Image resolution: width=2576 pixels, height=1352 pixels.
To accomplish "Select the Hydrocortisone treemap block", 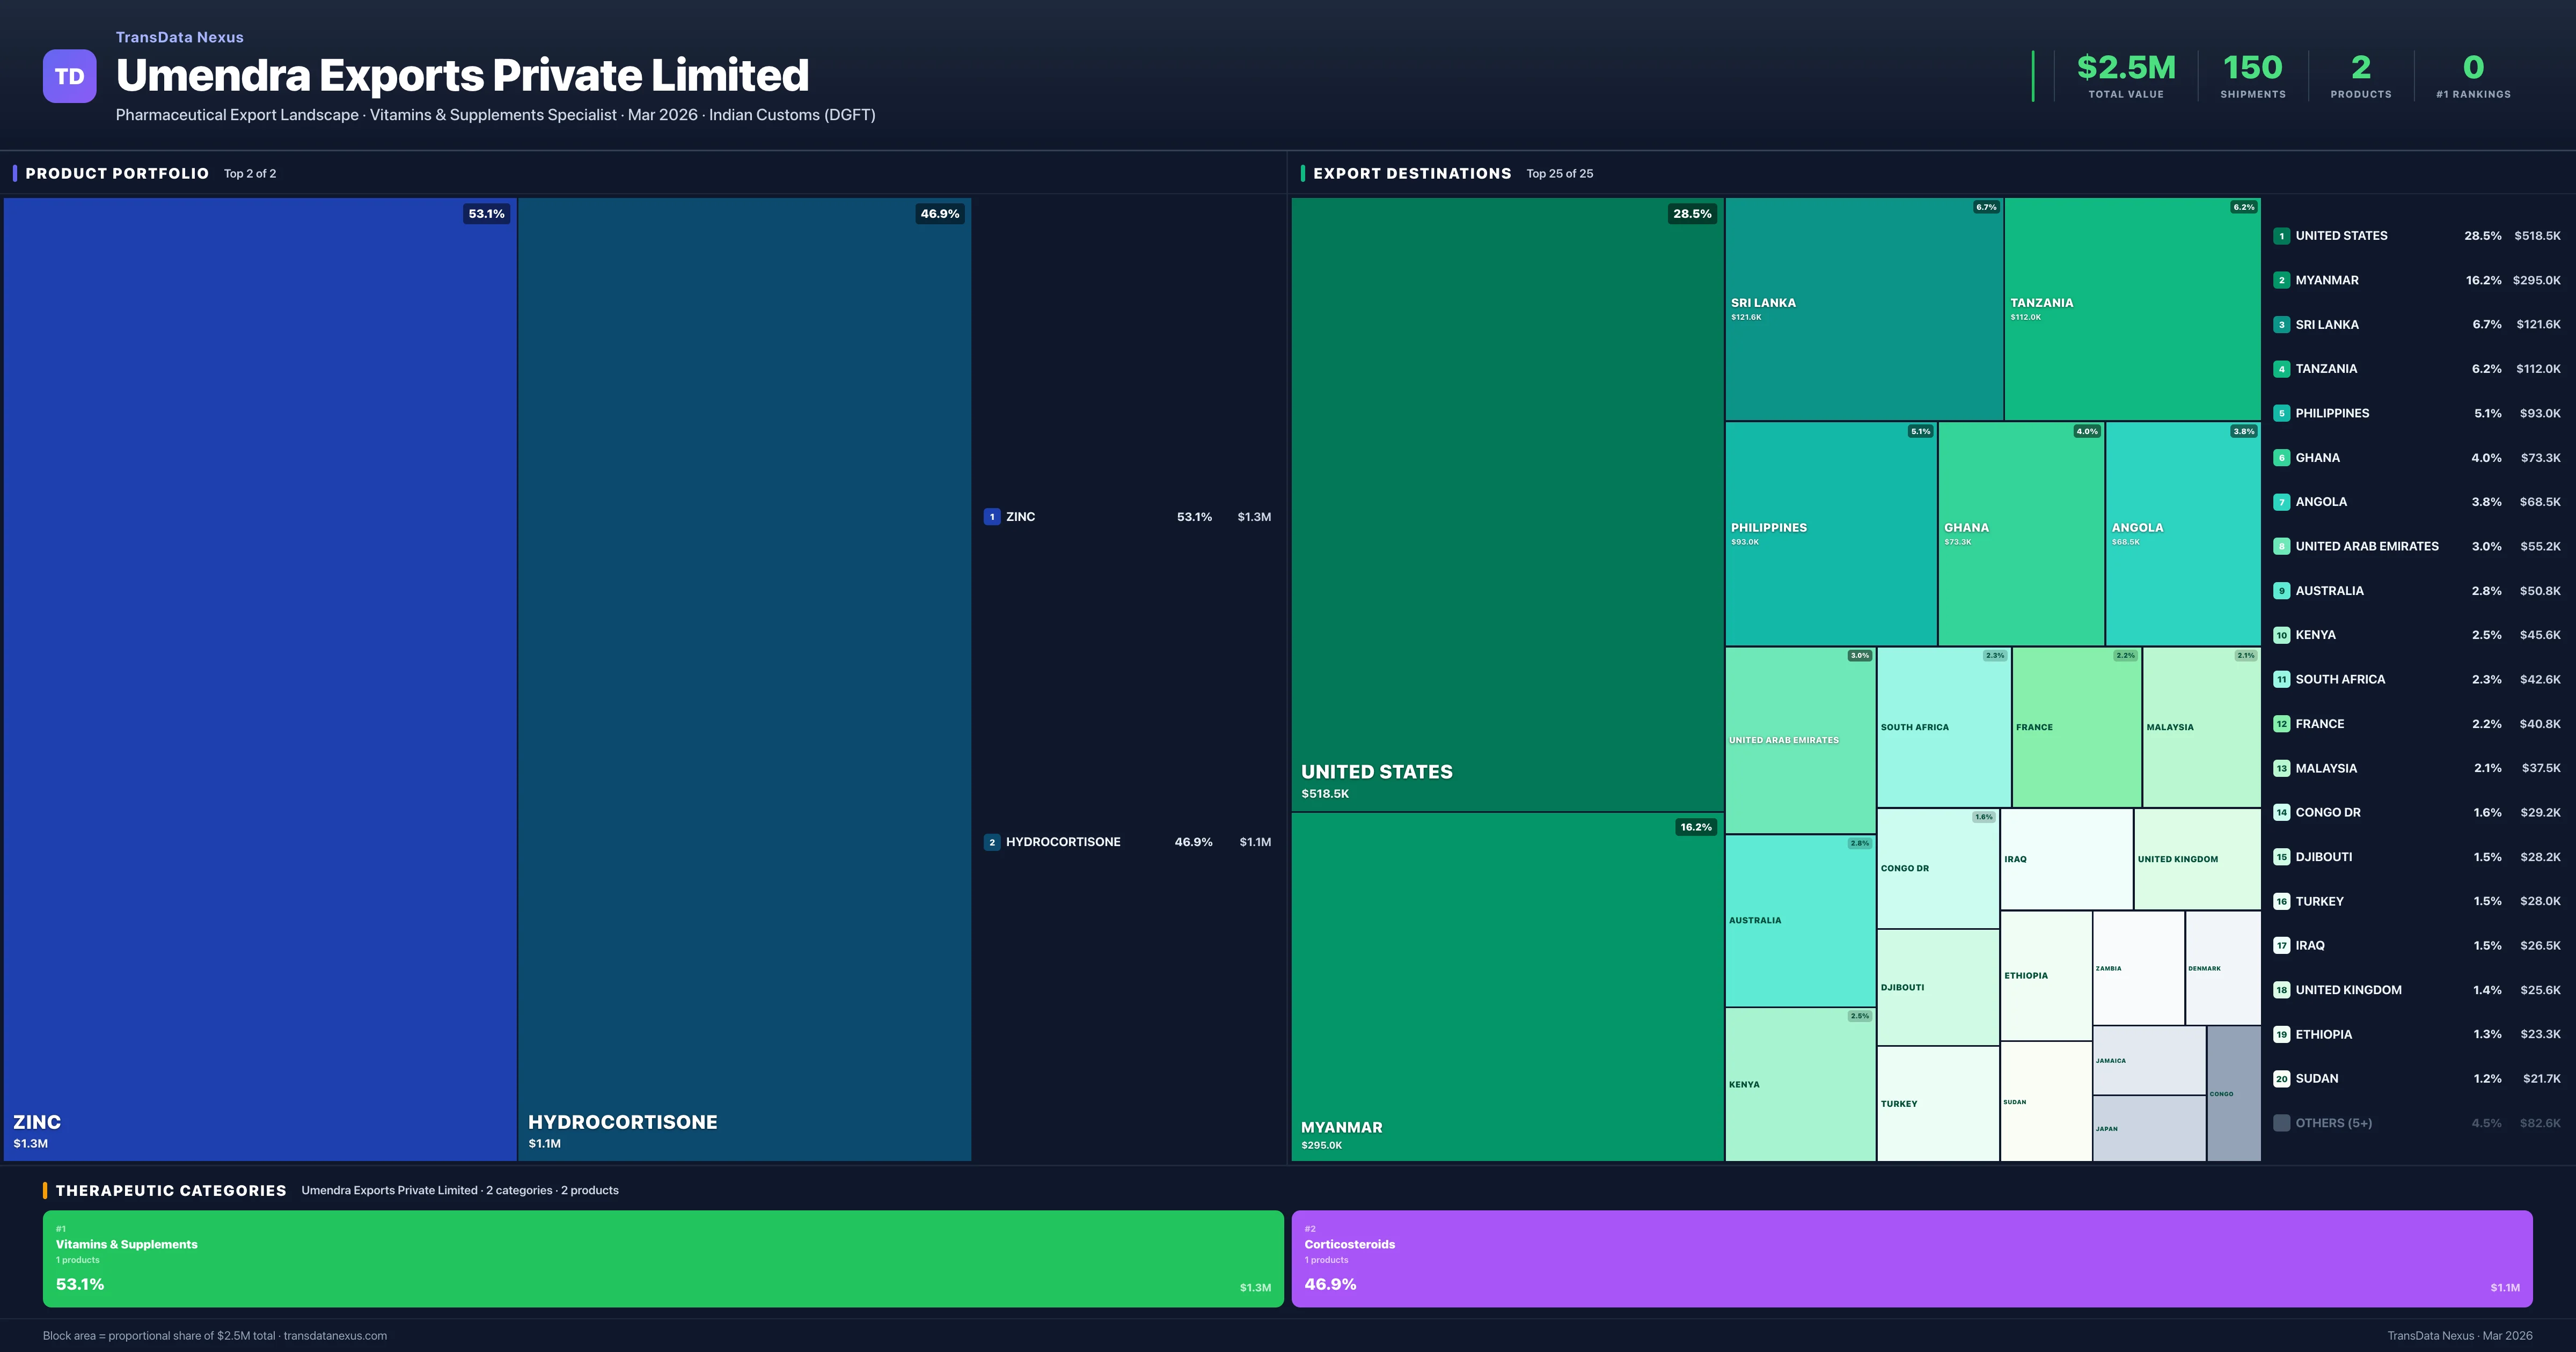I will [744, 680].
